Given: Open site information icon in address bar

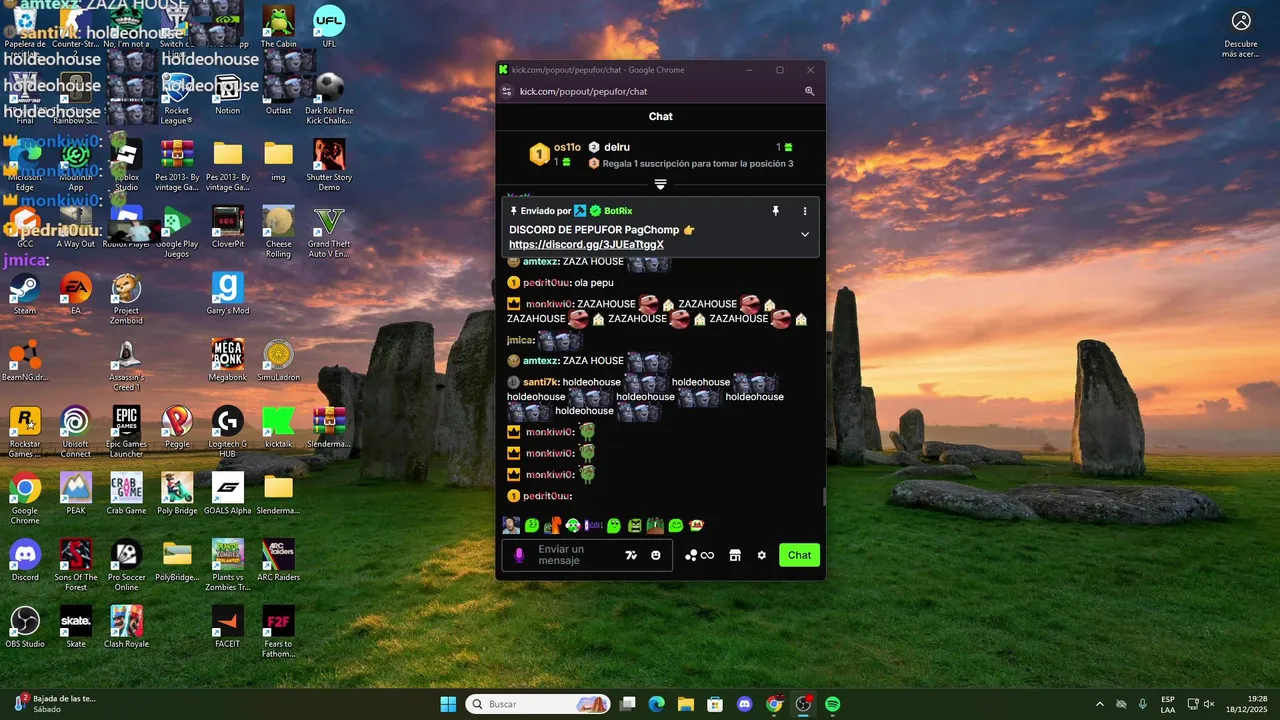Looking at the screenshot, I should click(x=506, y=91).
